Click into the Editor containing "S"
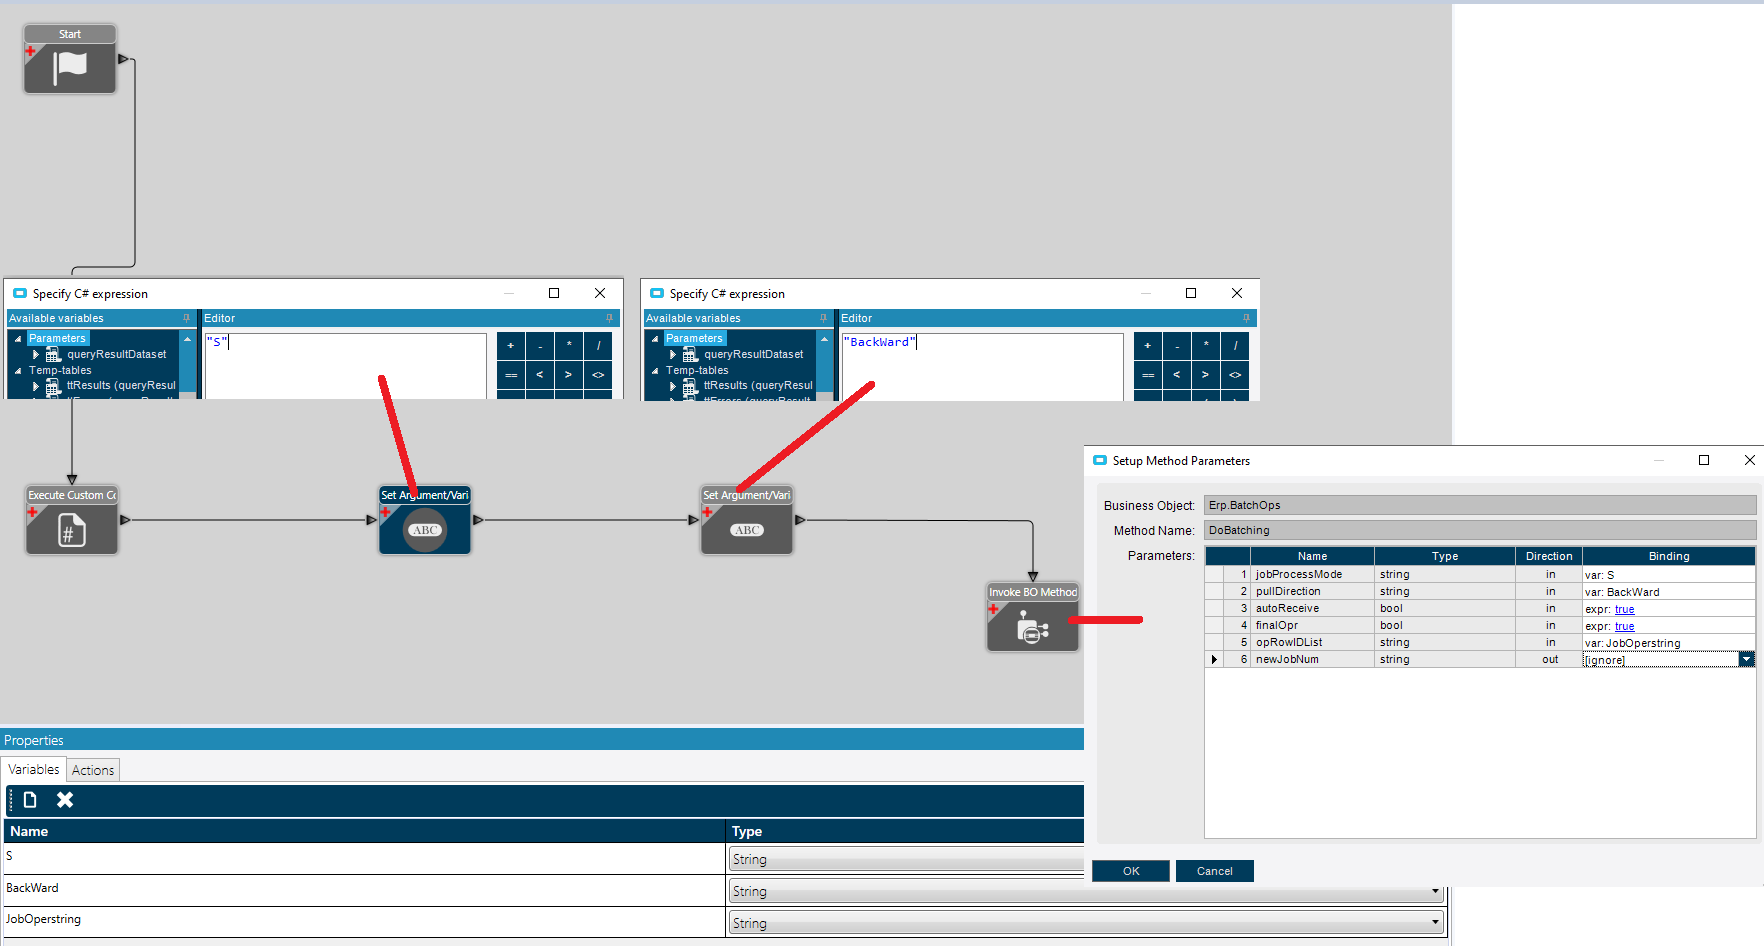Image resolution: width=1764 pixels, height=946 pixels. (x=345, y=366)
